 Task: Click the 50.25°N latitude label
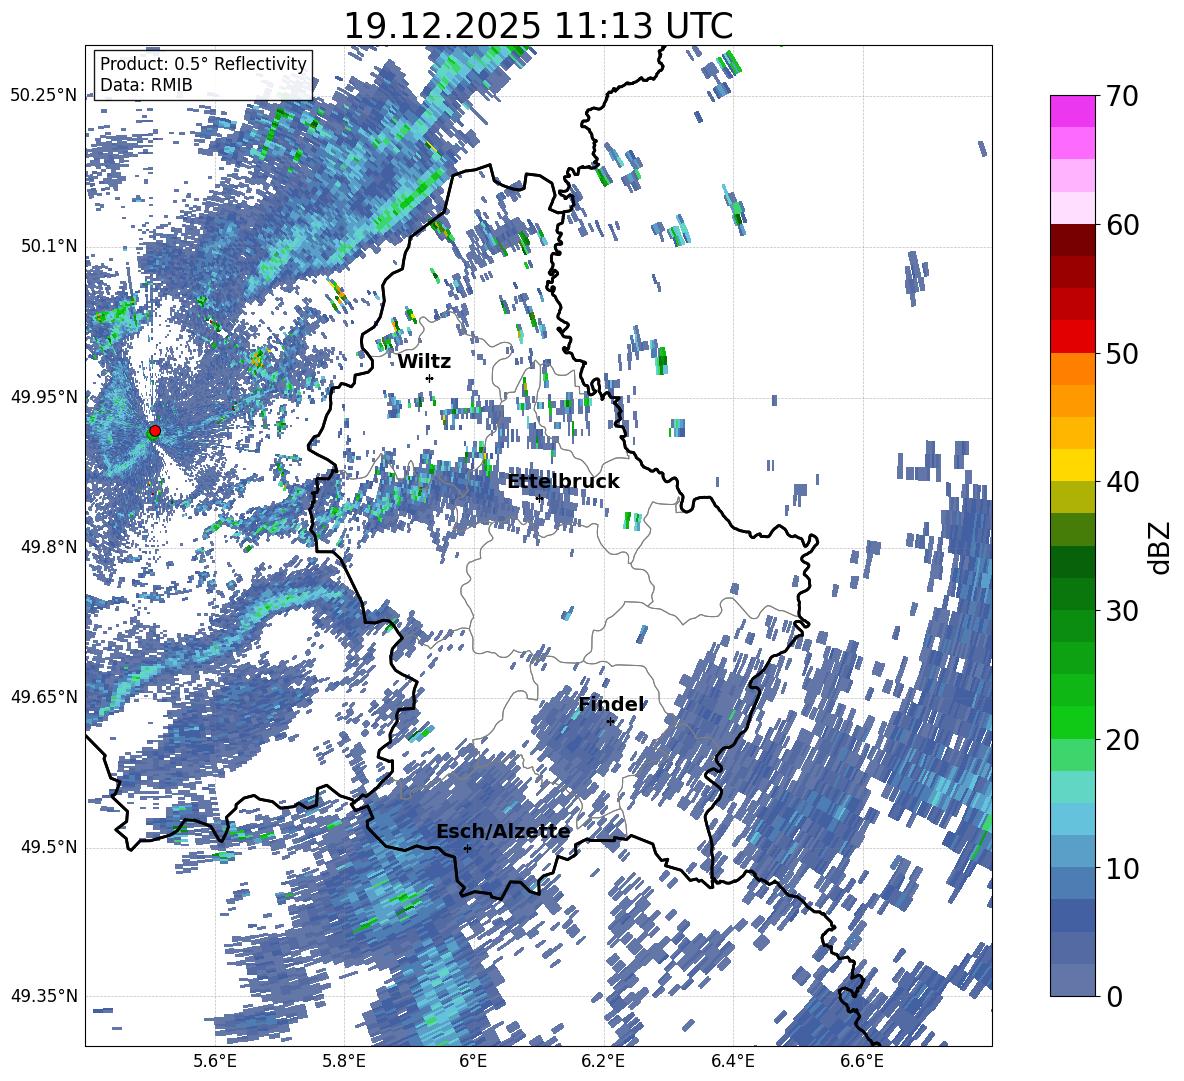[44, 96]
